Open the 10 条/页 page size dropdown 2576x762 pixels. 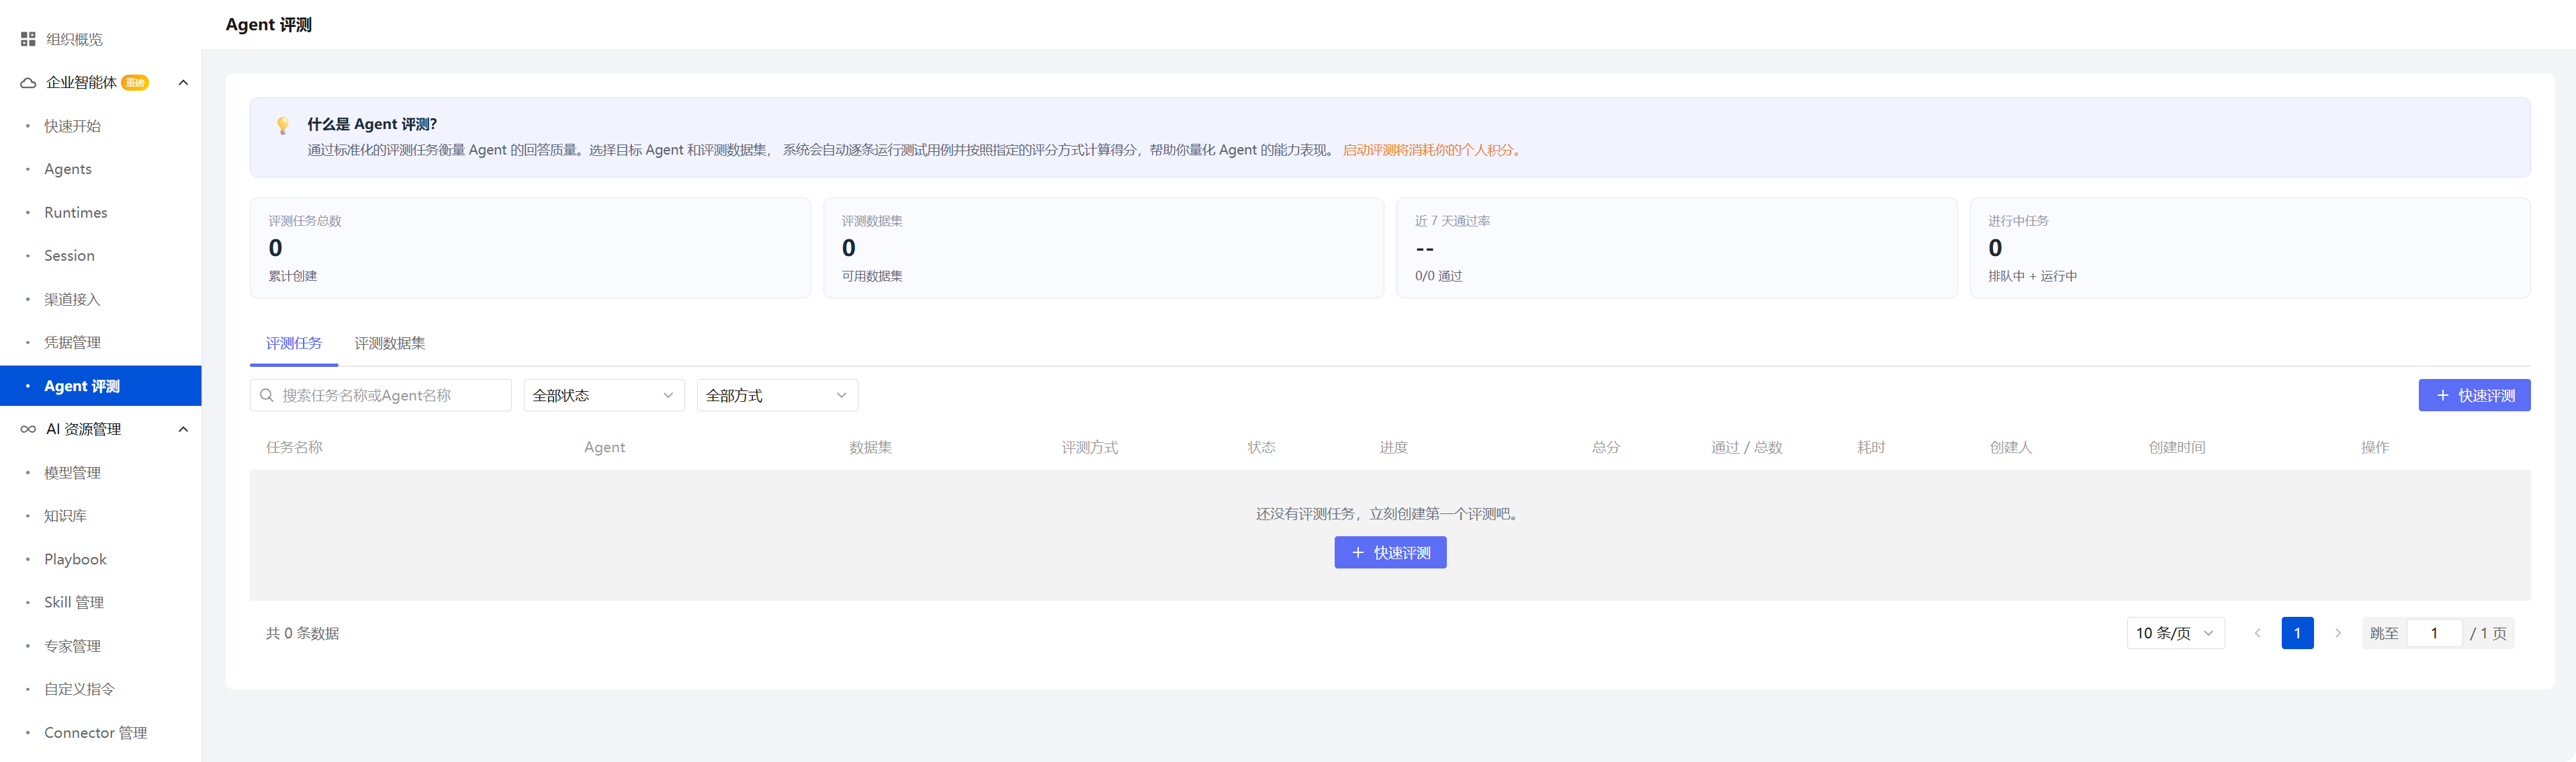[2175, 633]
